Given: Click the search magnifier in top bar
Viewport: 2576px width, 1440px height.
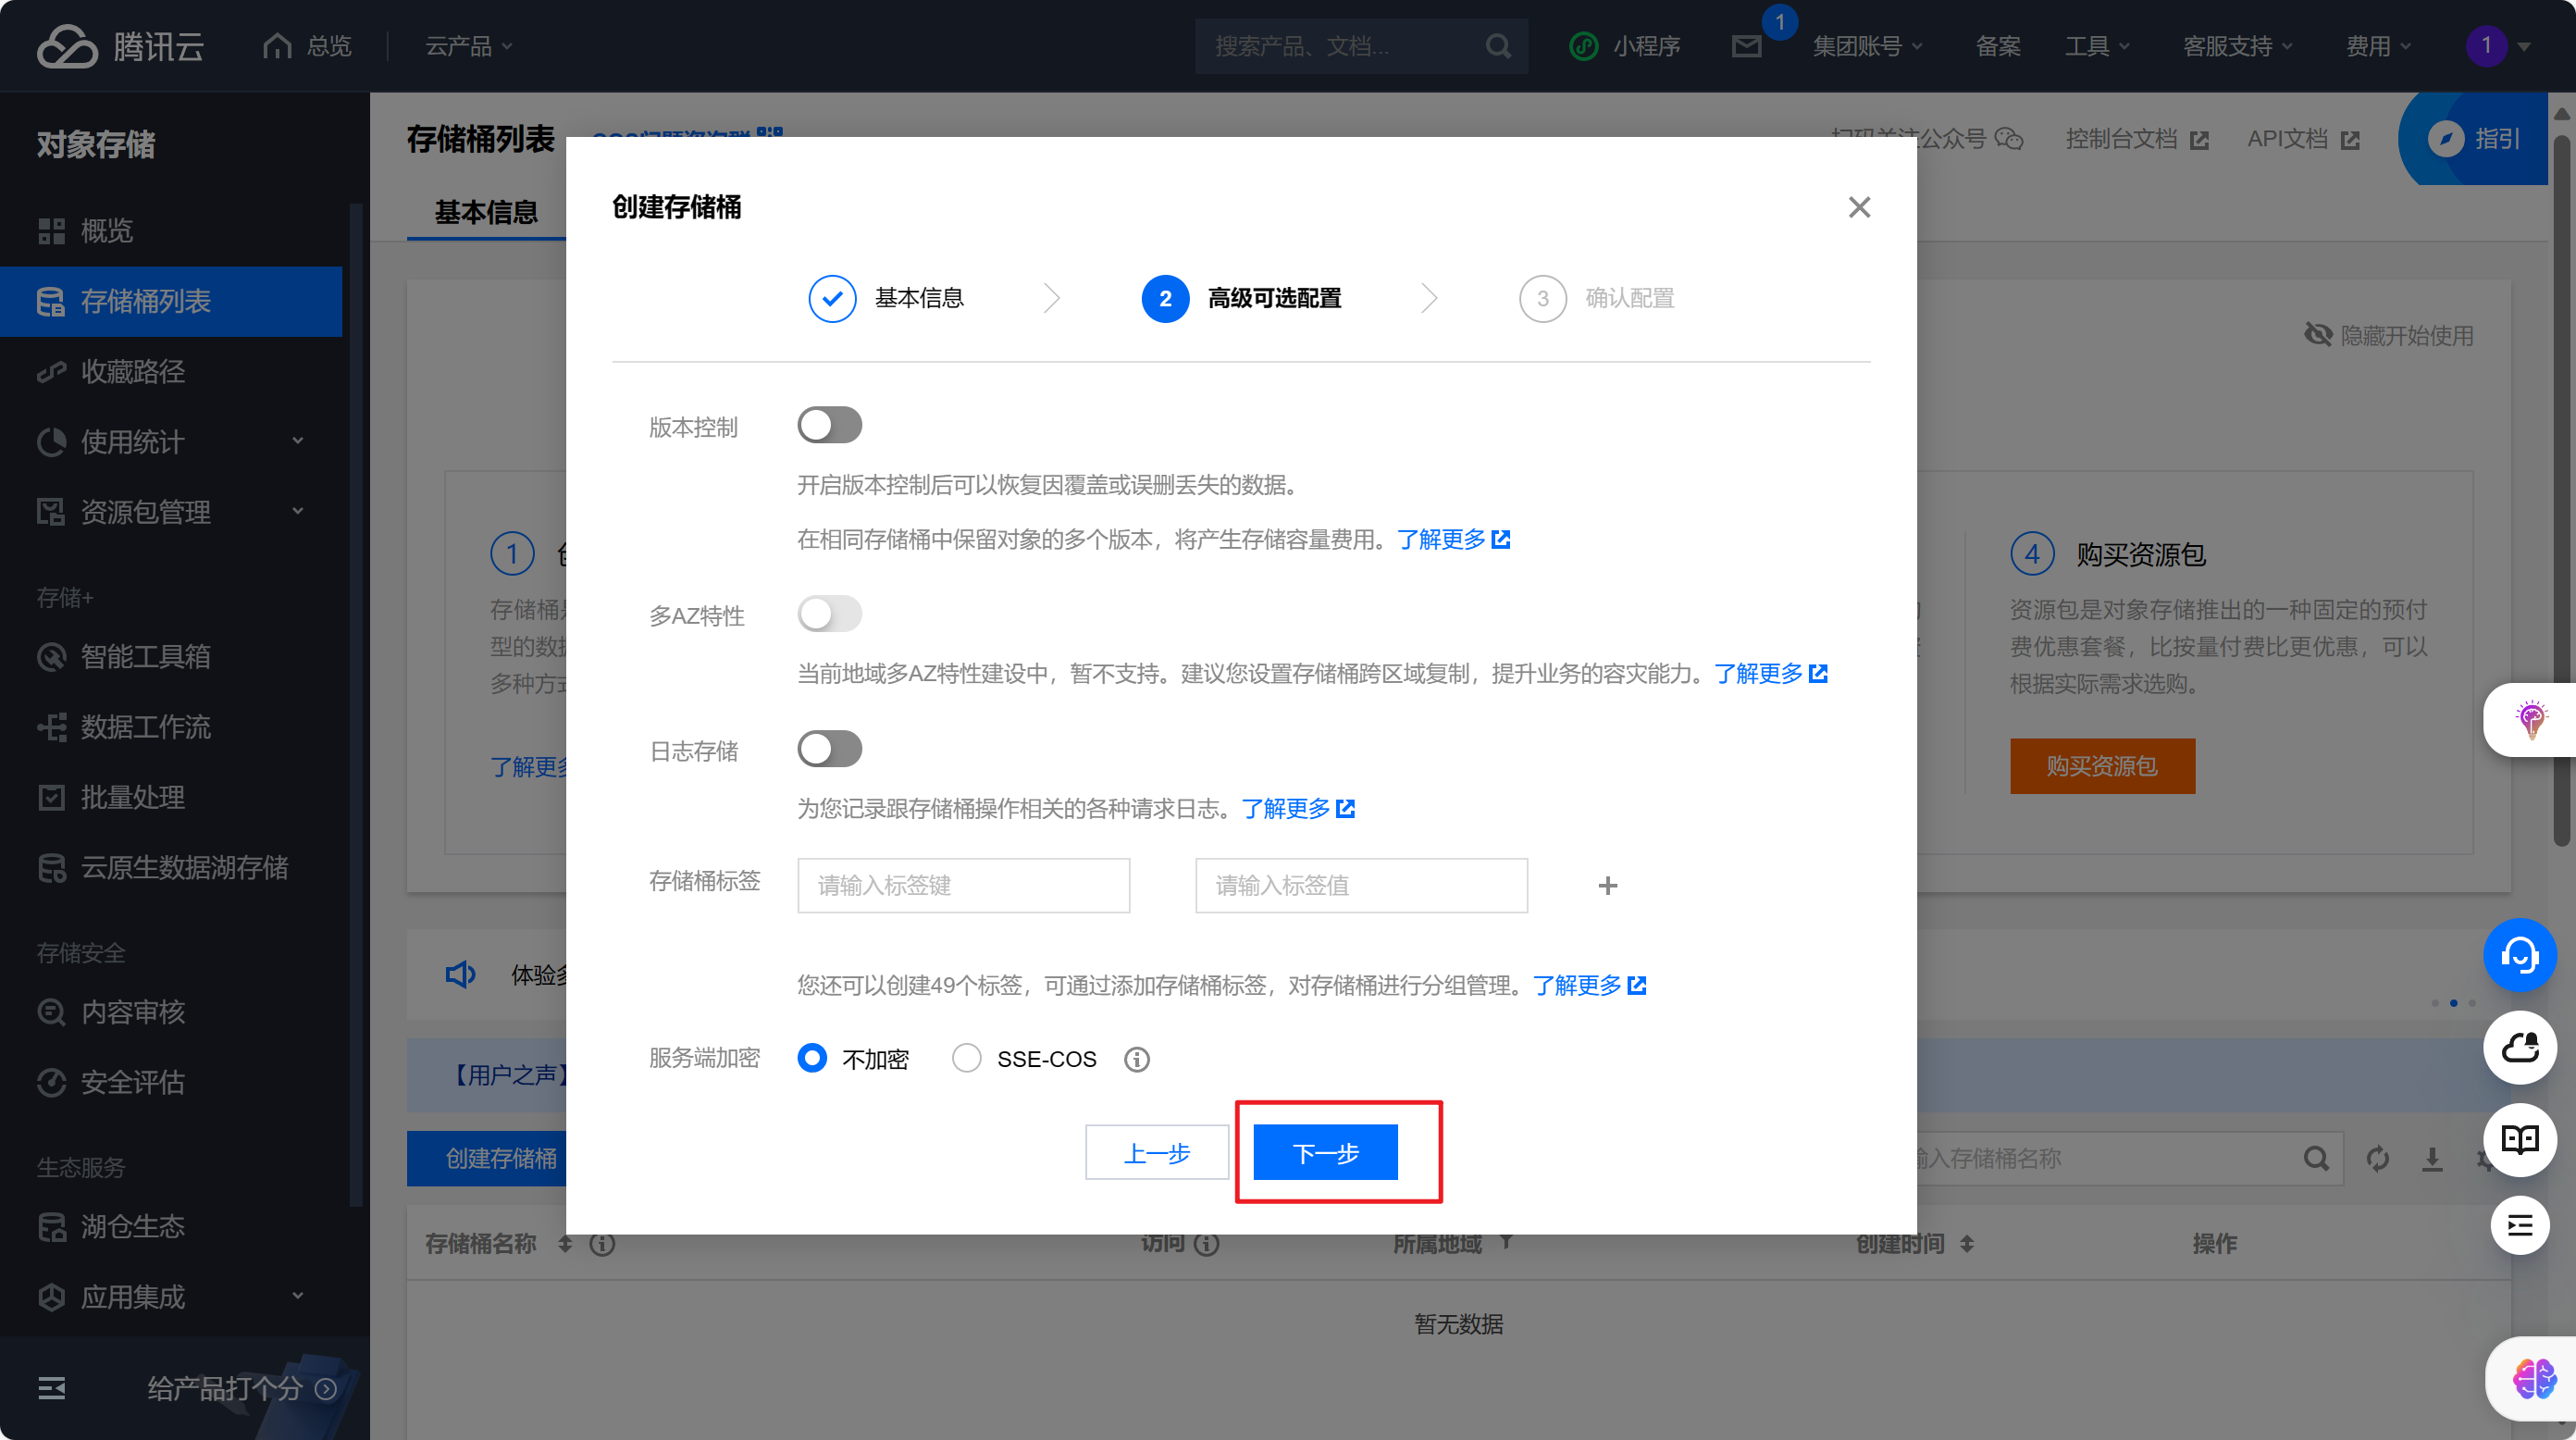Looking at the screenshot, I should (1497, 46).
